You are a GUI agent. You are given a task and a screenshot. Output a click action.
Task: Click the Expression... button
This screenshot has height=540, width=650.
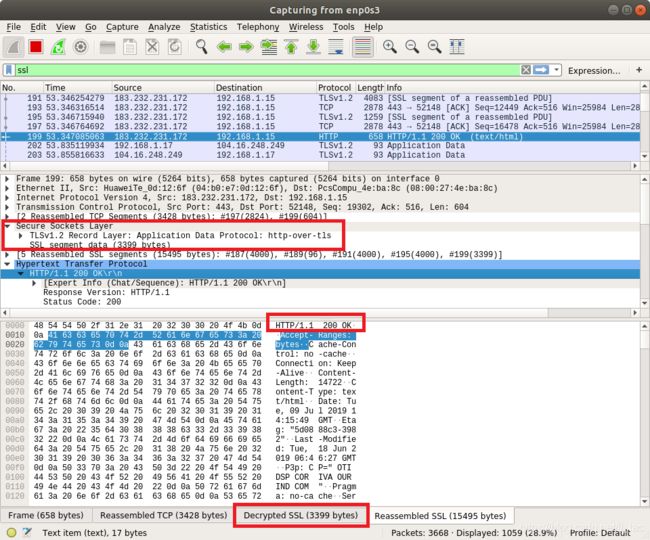594,70
